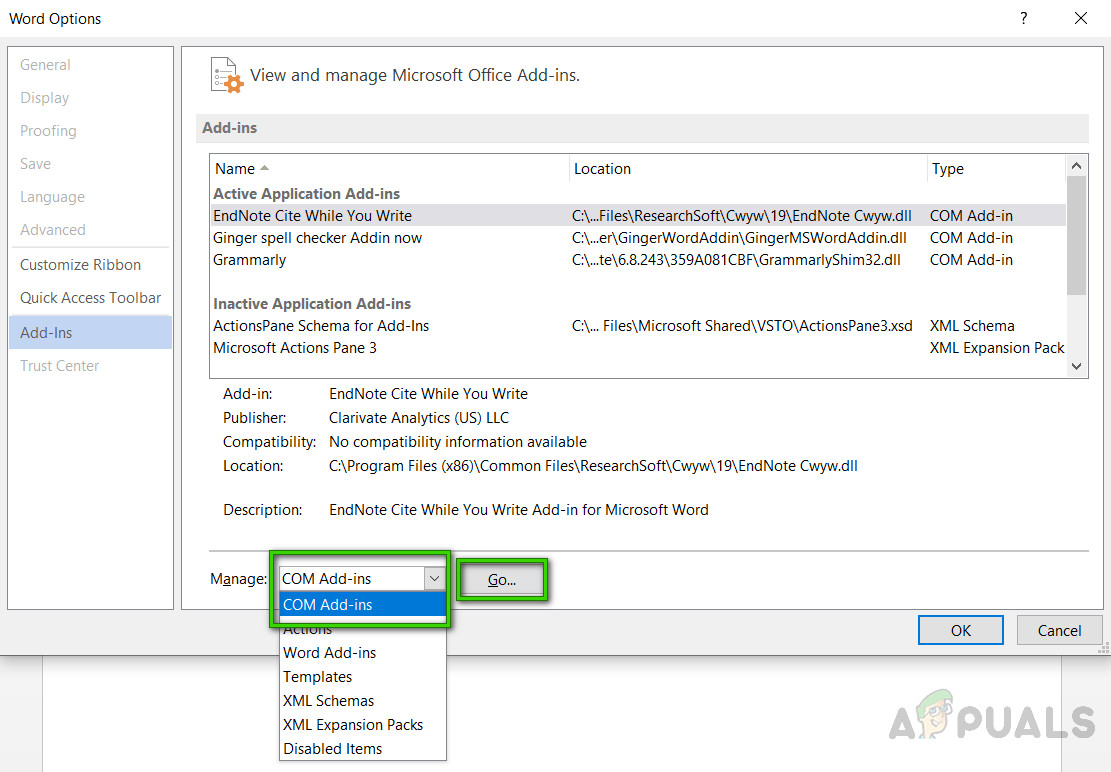Select ActionsPane Schema for Add-Ins row
Viewport: 1111px width, 772px height.
point(638,326)
